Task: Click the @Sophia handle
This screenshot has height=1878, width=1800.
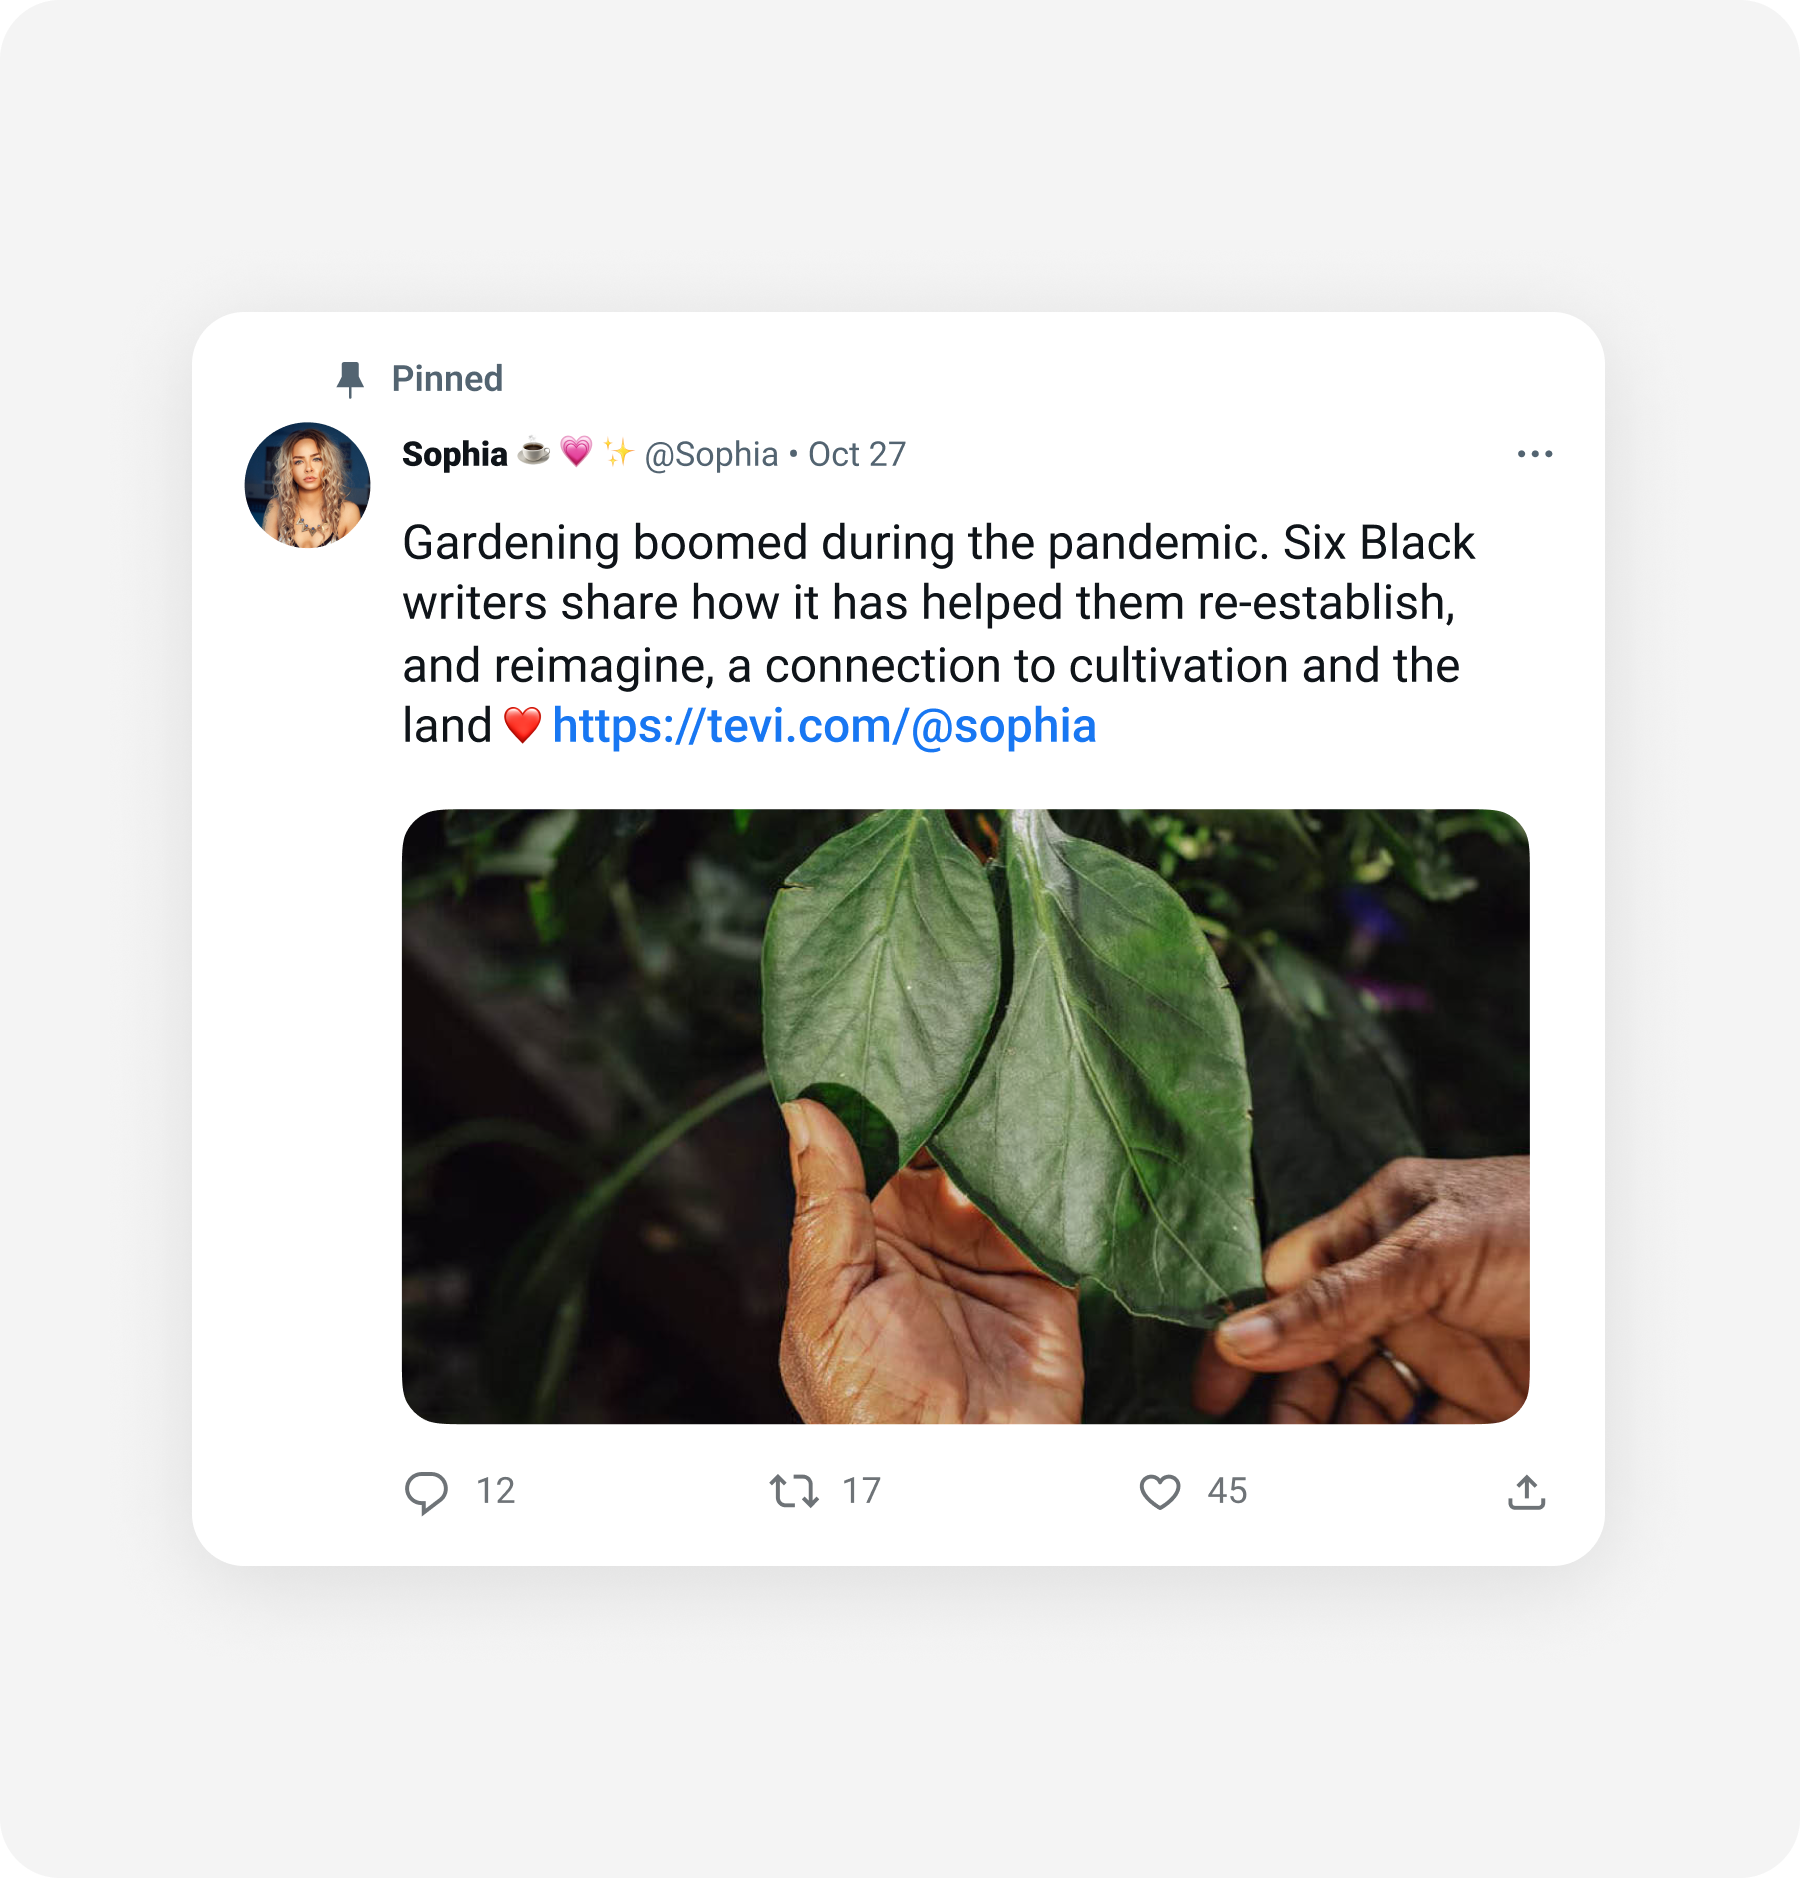Action: tap(711, 455)
